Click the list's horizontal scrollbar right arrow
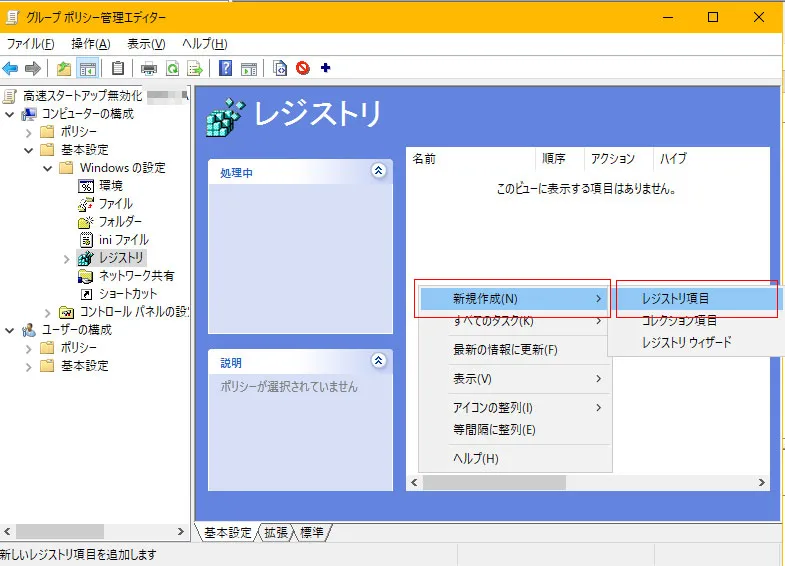This screenshot has width=785, height=566. pos(762,483)
